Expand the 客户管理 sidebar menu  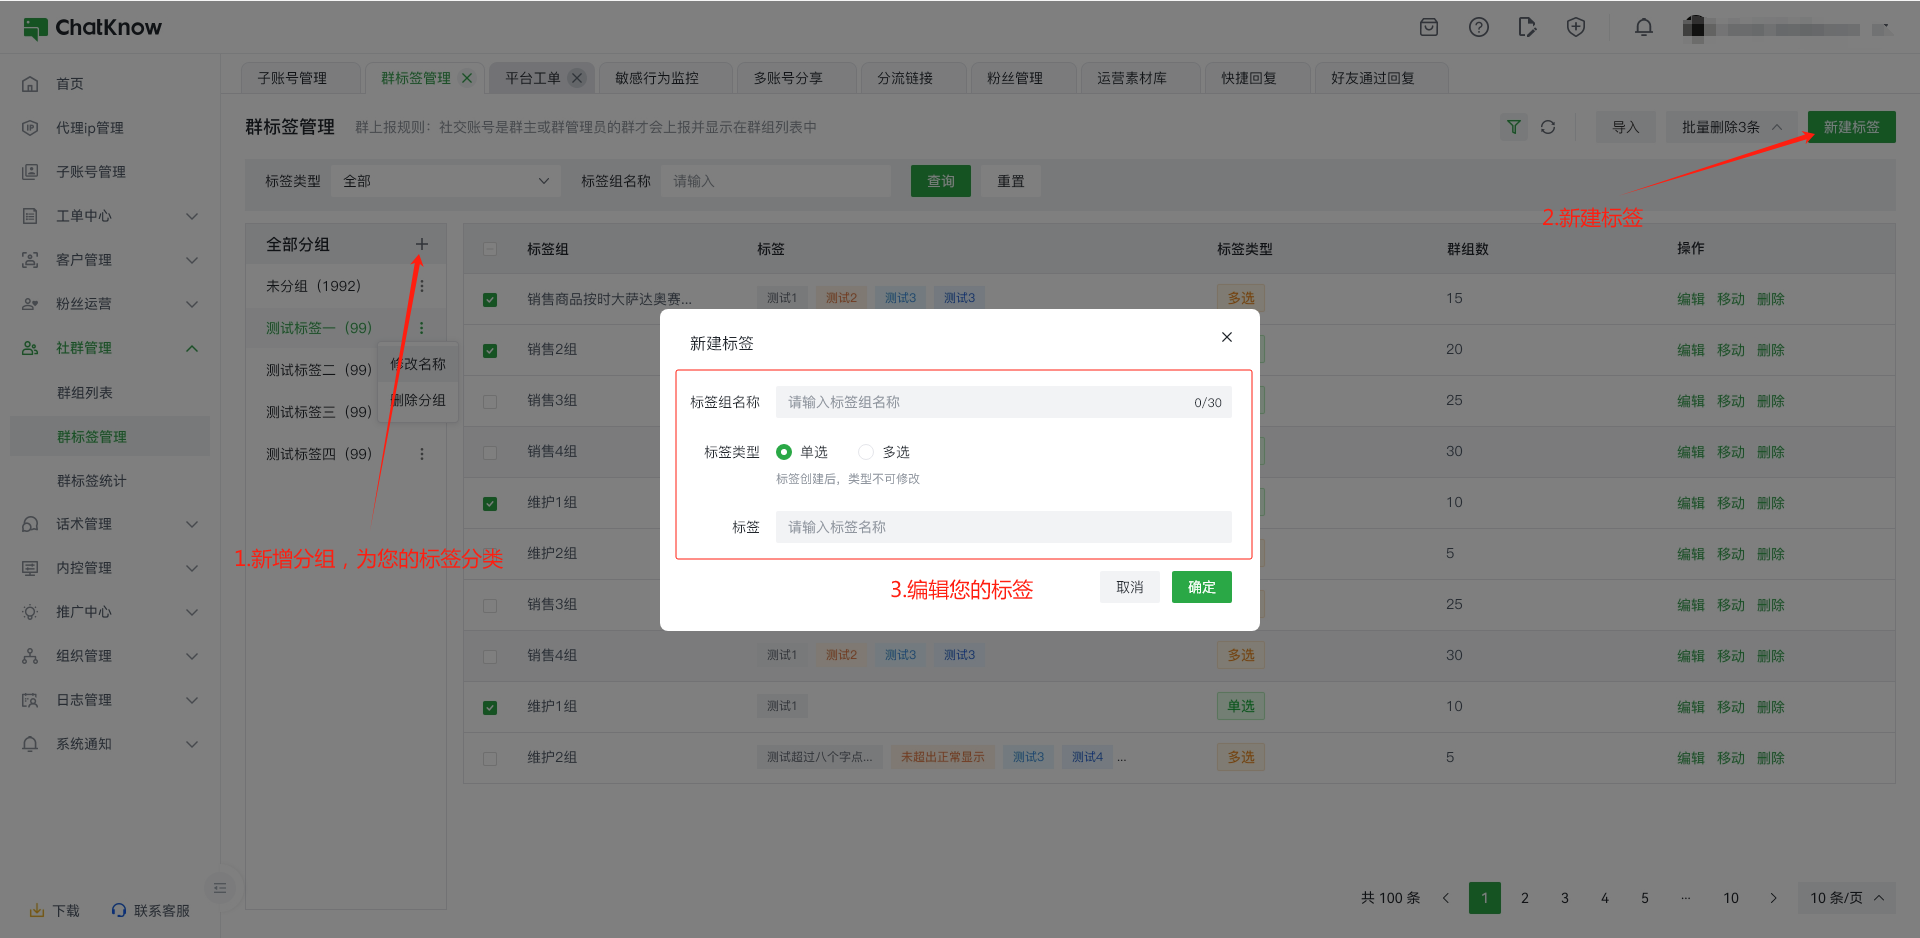(x=110, y=260)
